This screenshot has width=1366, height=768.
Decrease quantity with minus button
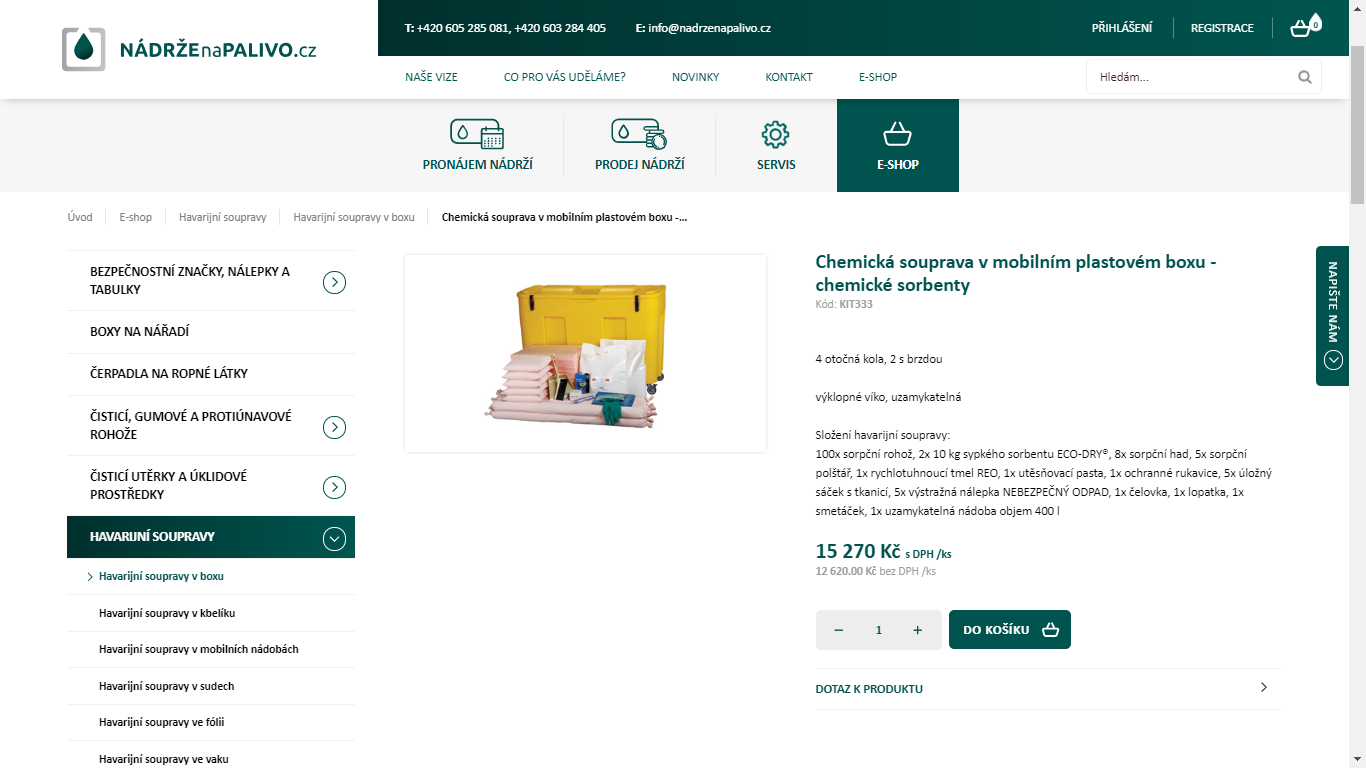[839, 630]
